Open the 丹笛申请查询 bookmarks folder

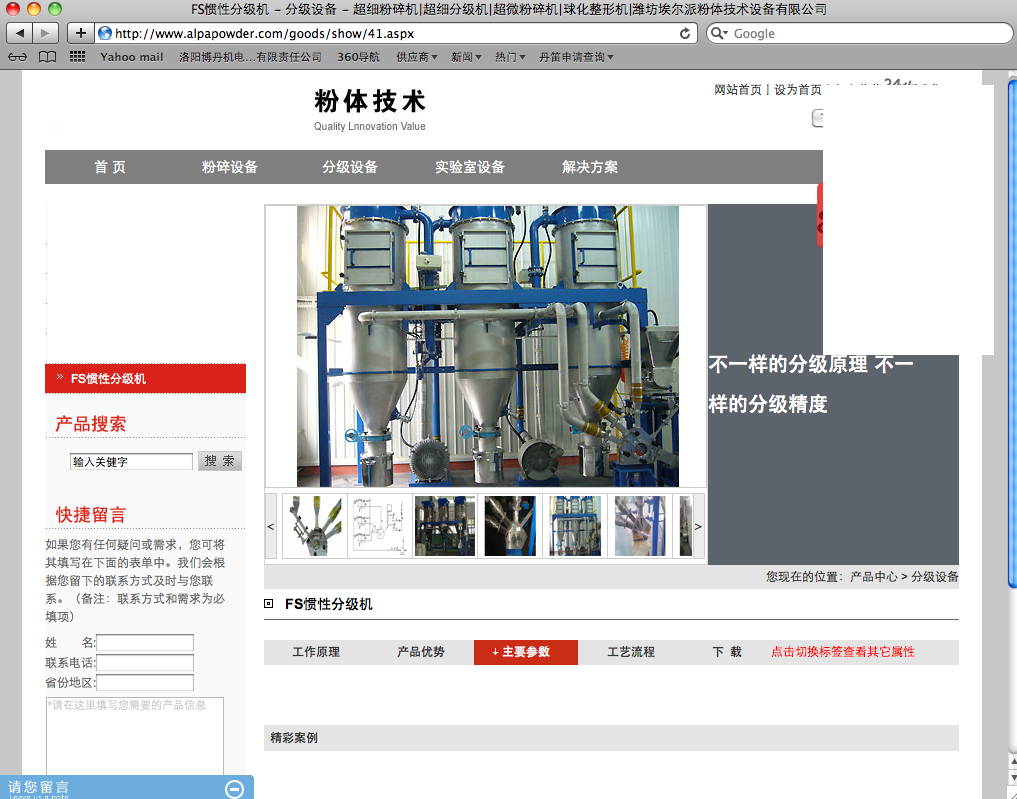(x=576, y=57)
